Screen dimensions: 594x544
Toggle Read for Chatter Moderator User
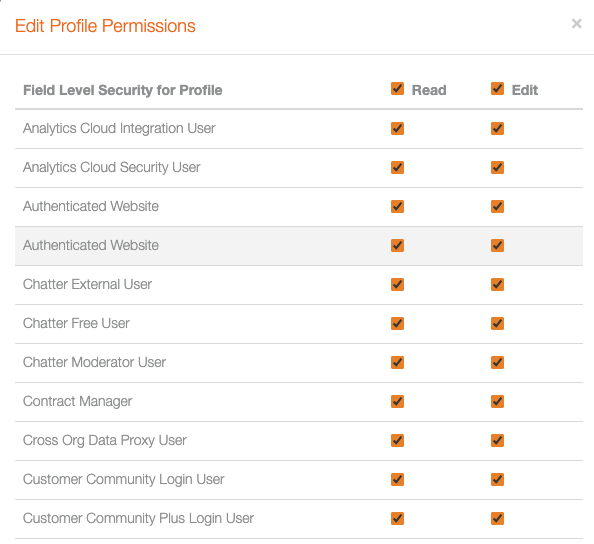[x=397, y=363]
